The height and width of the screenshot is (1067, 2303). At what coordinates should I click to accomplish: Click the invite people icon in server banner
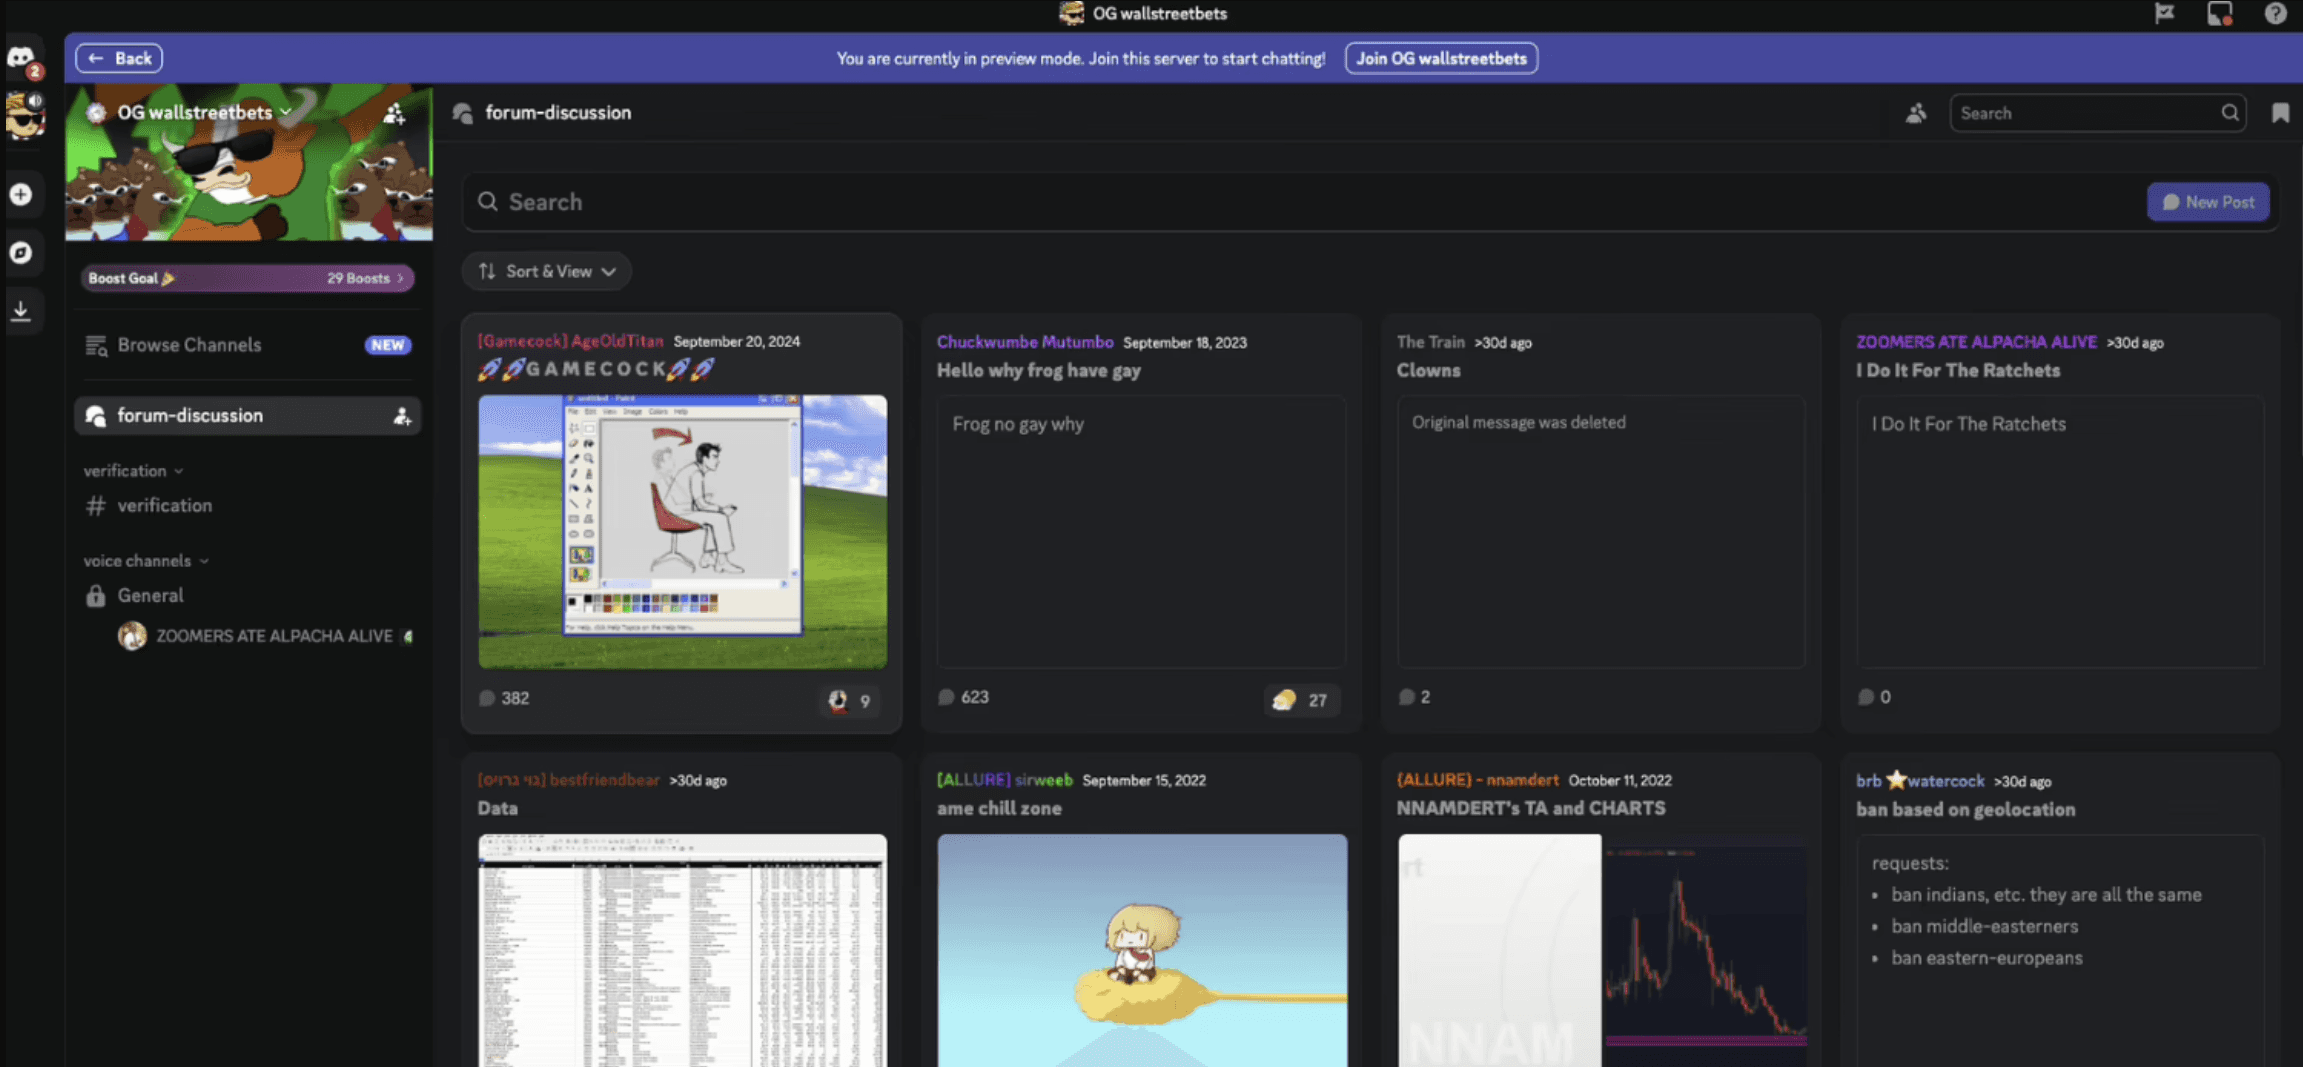394,113
